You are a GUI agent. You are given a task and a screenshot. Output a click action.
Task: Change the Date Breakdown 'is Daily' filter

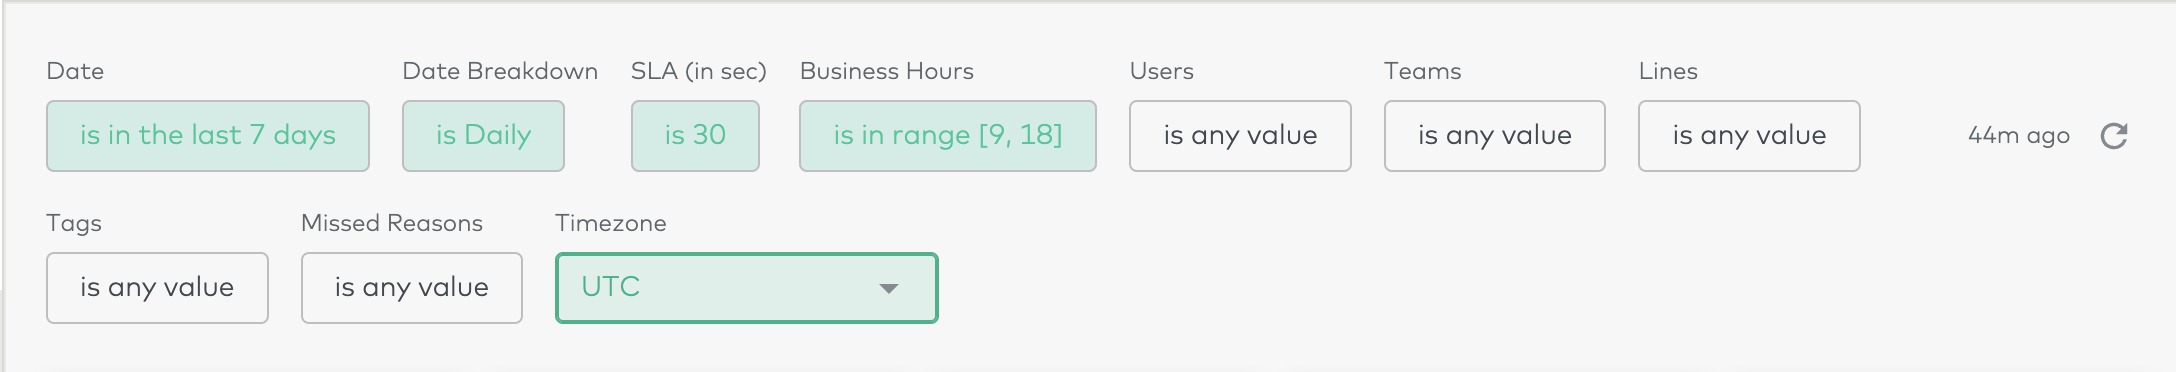483,136
